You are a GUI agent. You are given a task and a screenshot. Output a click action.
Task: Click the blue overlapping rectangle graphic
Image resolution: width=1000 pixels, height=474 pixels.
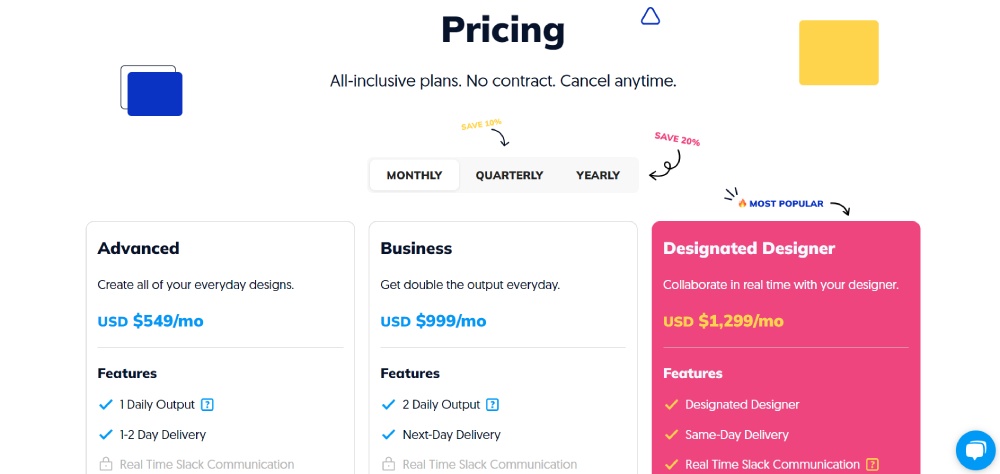point(152,91)
